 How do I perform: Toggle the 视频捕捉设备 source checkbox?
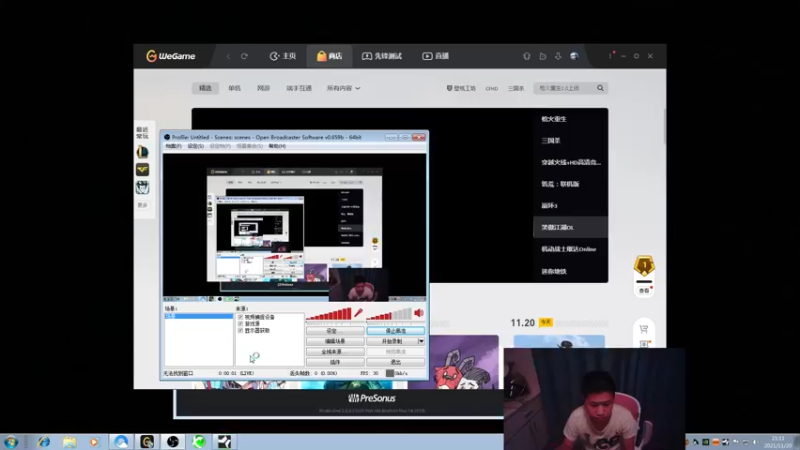tap(240, 317)
